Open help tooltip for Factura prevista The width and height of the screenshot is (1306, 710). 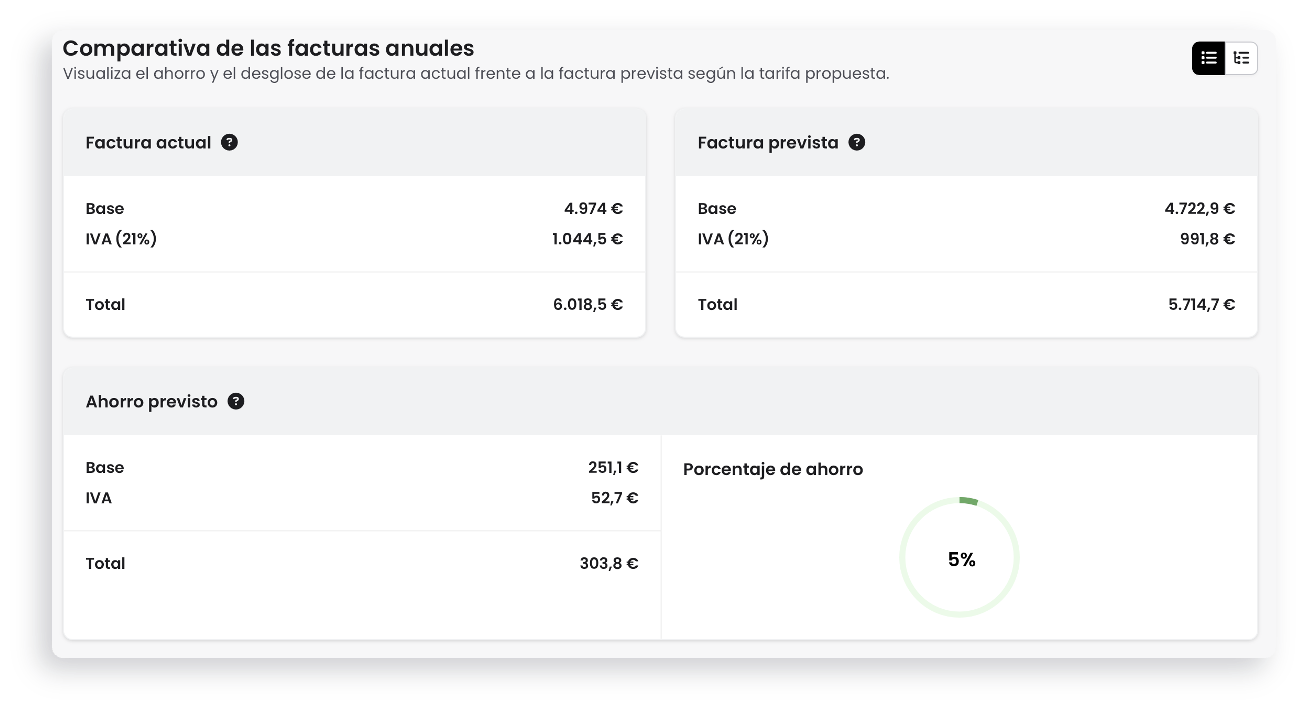pos(857,142)
